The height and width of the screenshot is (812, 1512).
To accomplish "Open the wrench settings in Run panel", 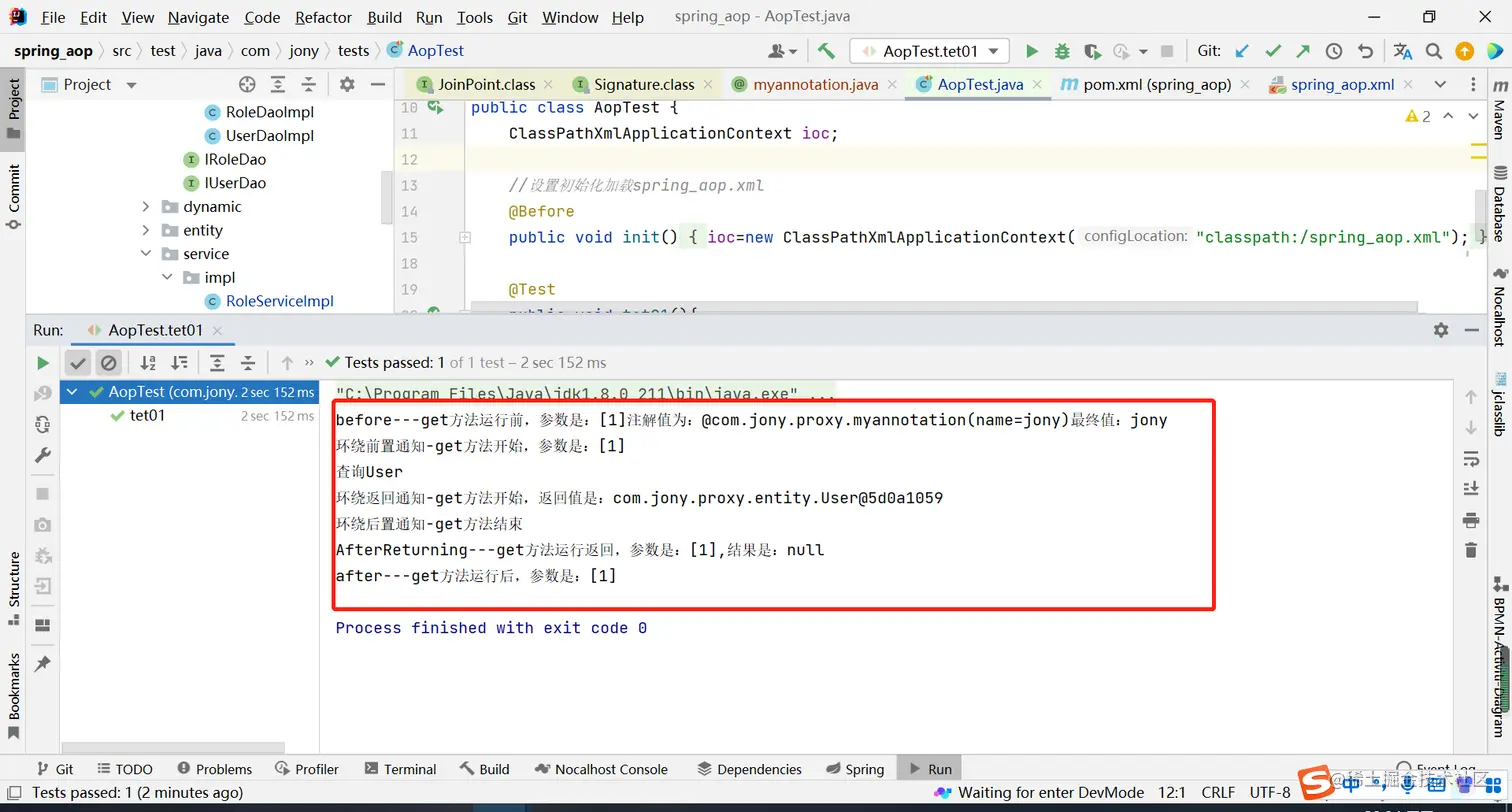I will click(x=43, y=456).
